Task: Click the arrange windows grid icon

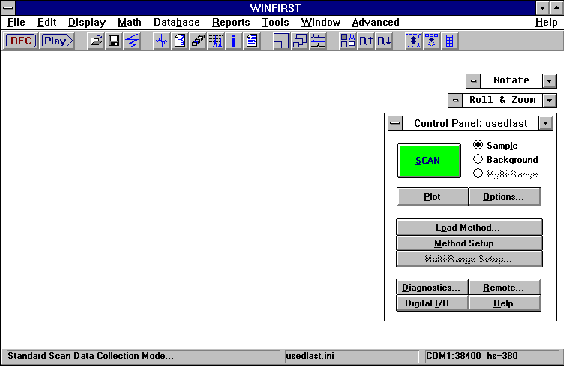Action: [347, 41]
